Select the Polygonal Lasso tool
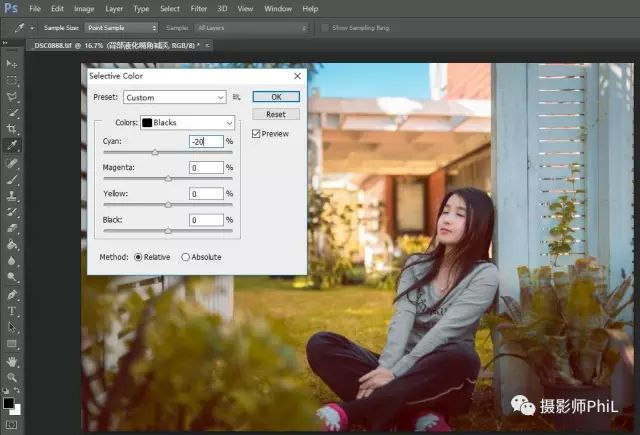Image resolution: width=640 pixels, height=435 pixels. pos(11,97)
